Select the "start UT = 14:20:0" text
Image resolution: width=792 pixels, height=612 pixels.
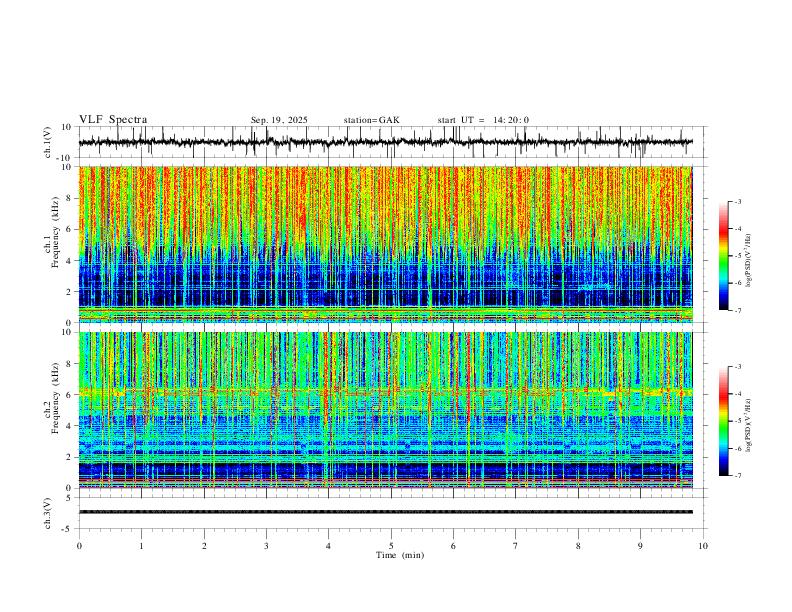click(483, 120)
